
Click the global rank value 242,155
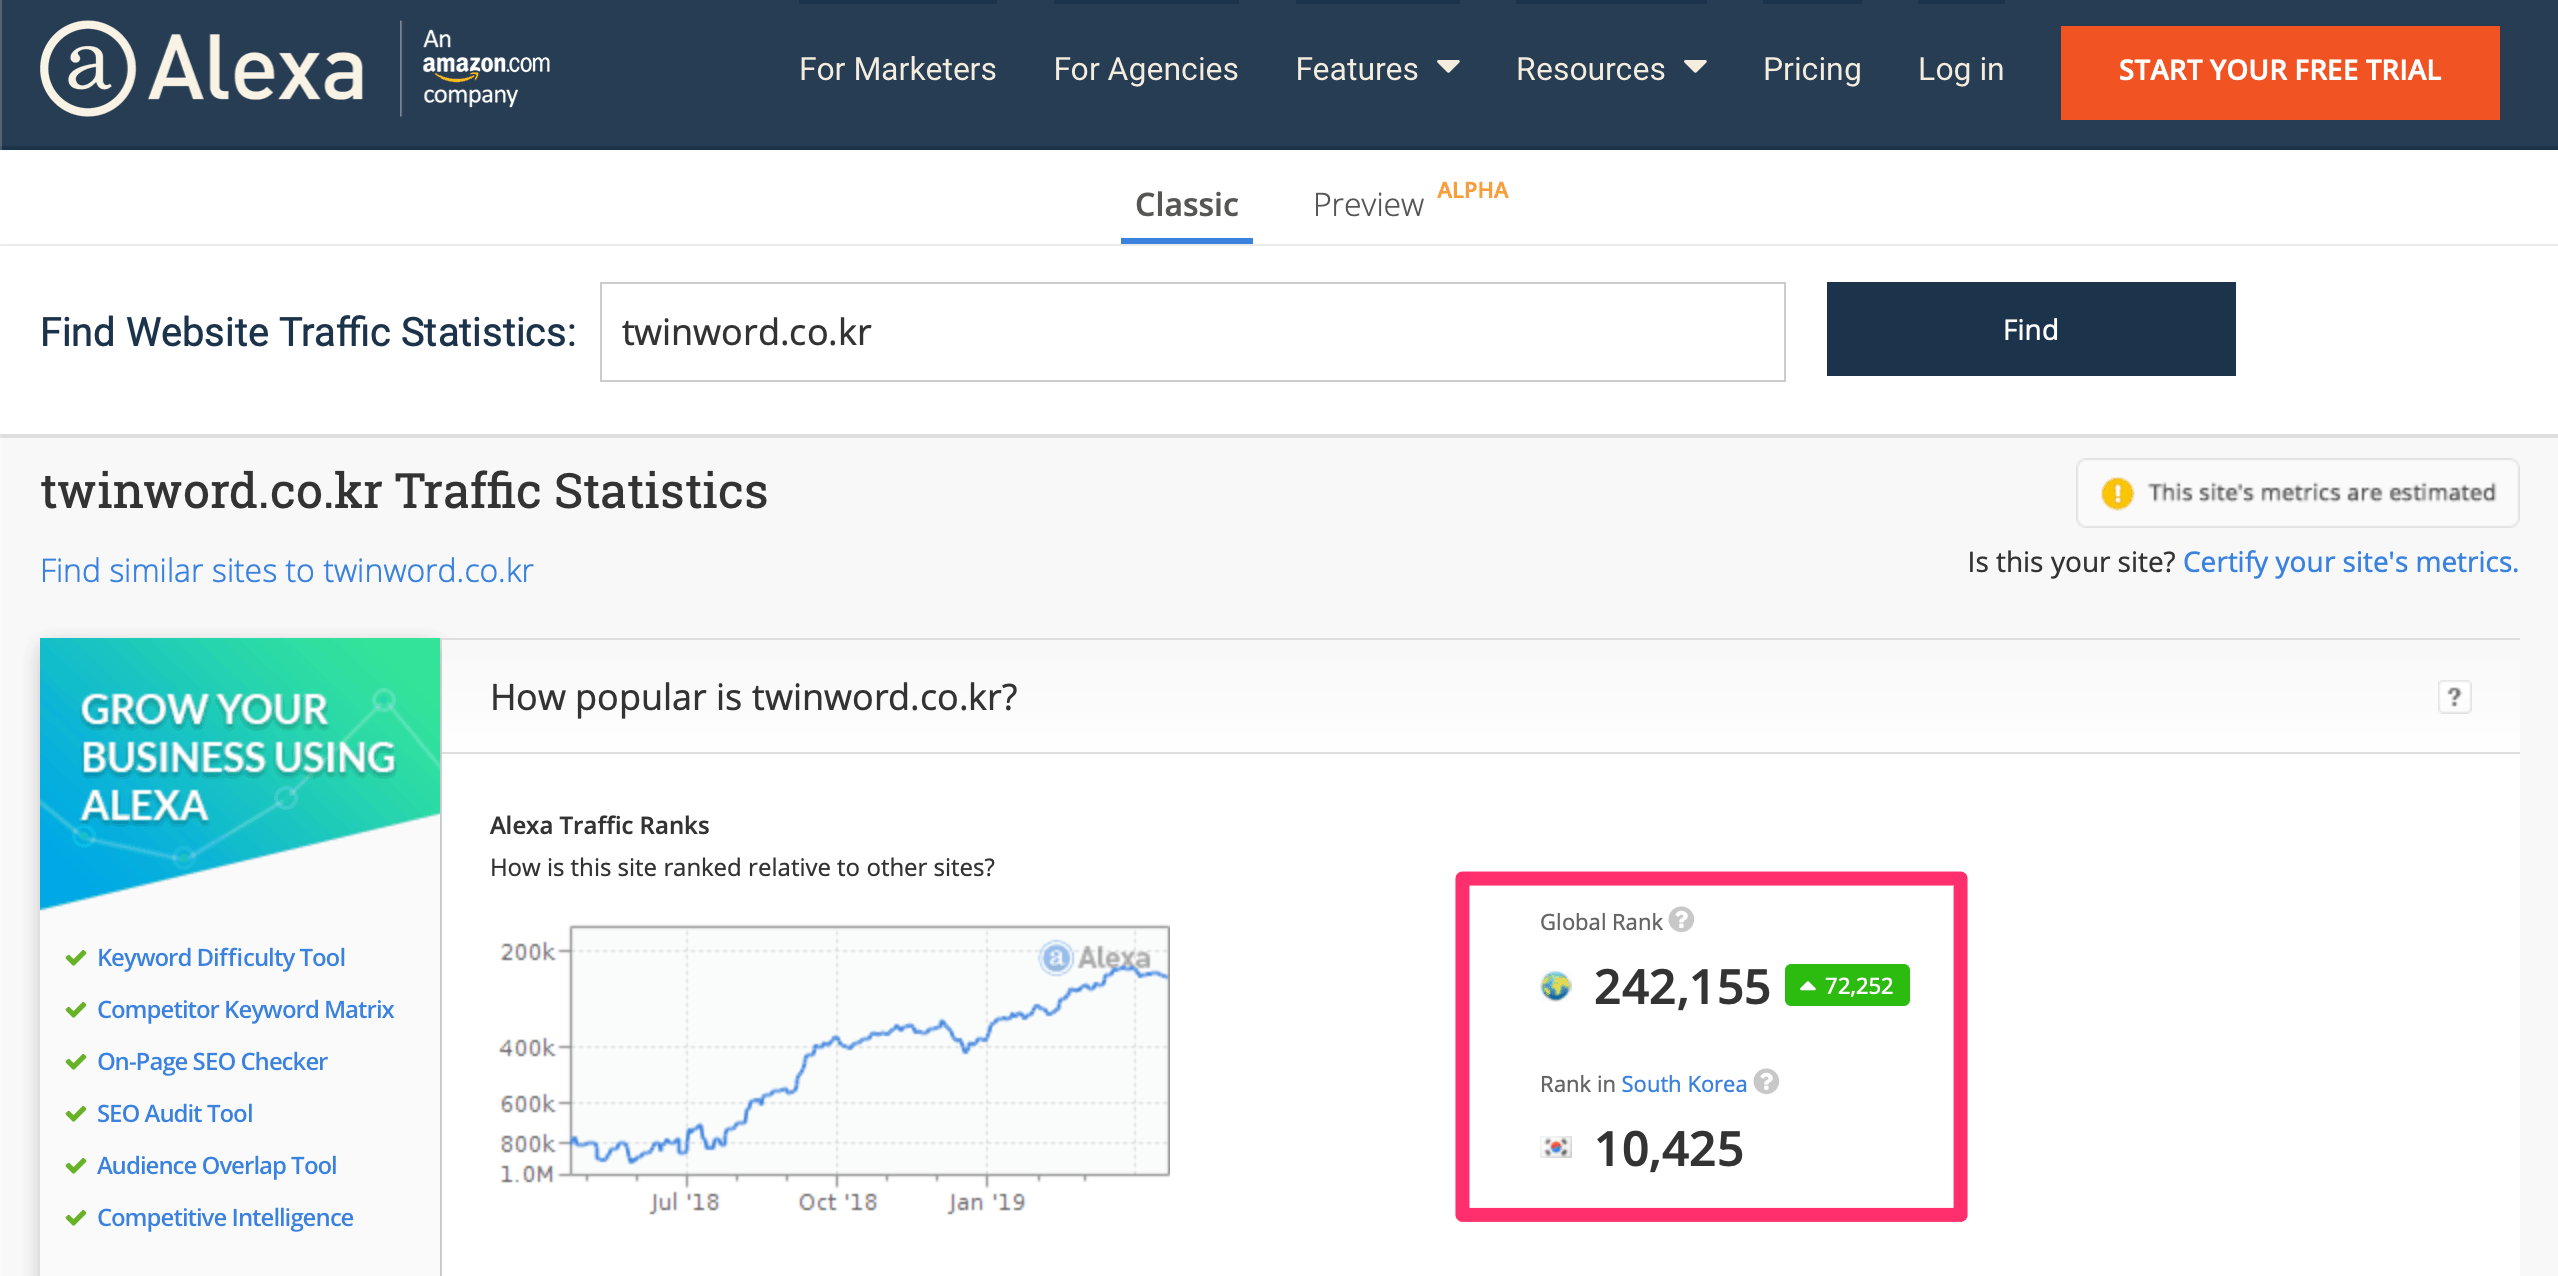point(1681,987)
